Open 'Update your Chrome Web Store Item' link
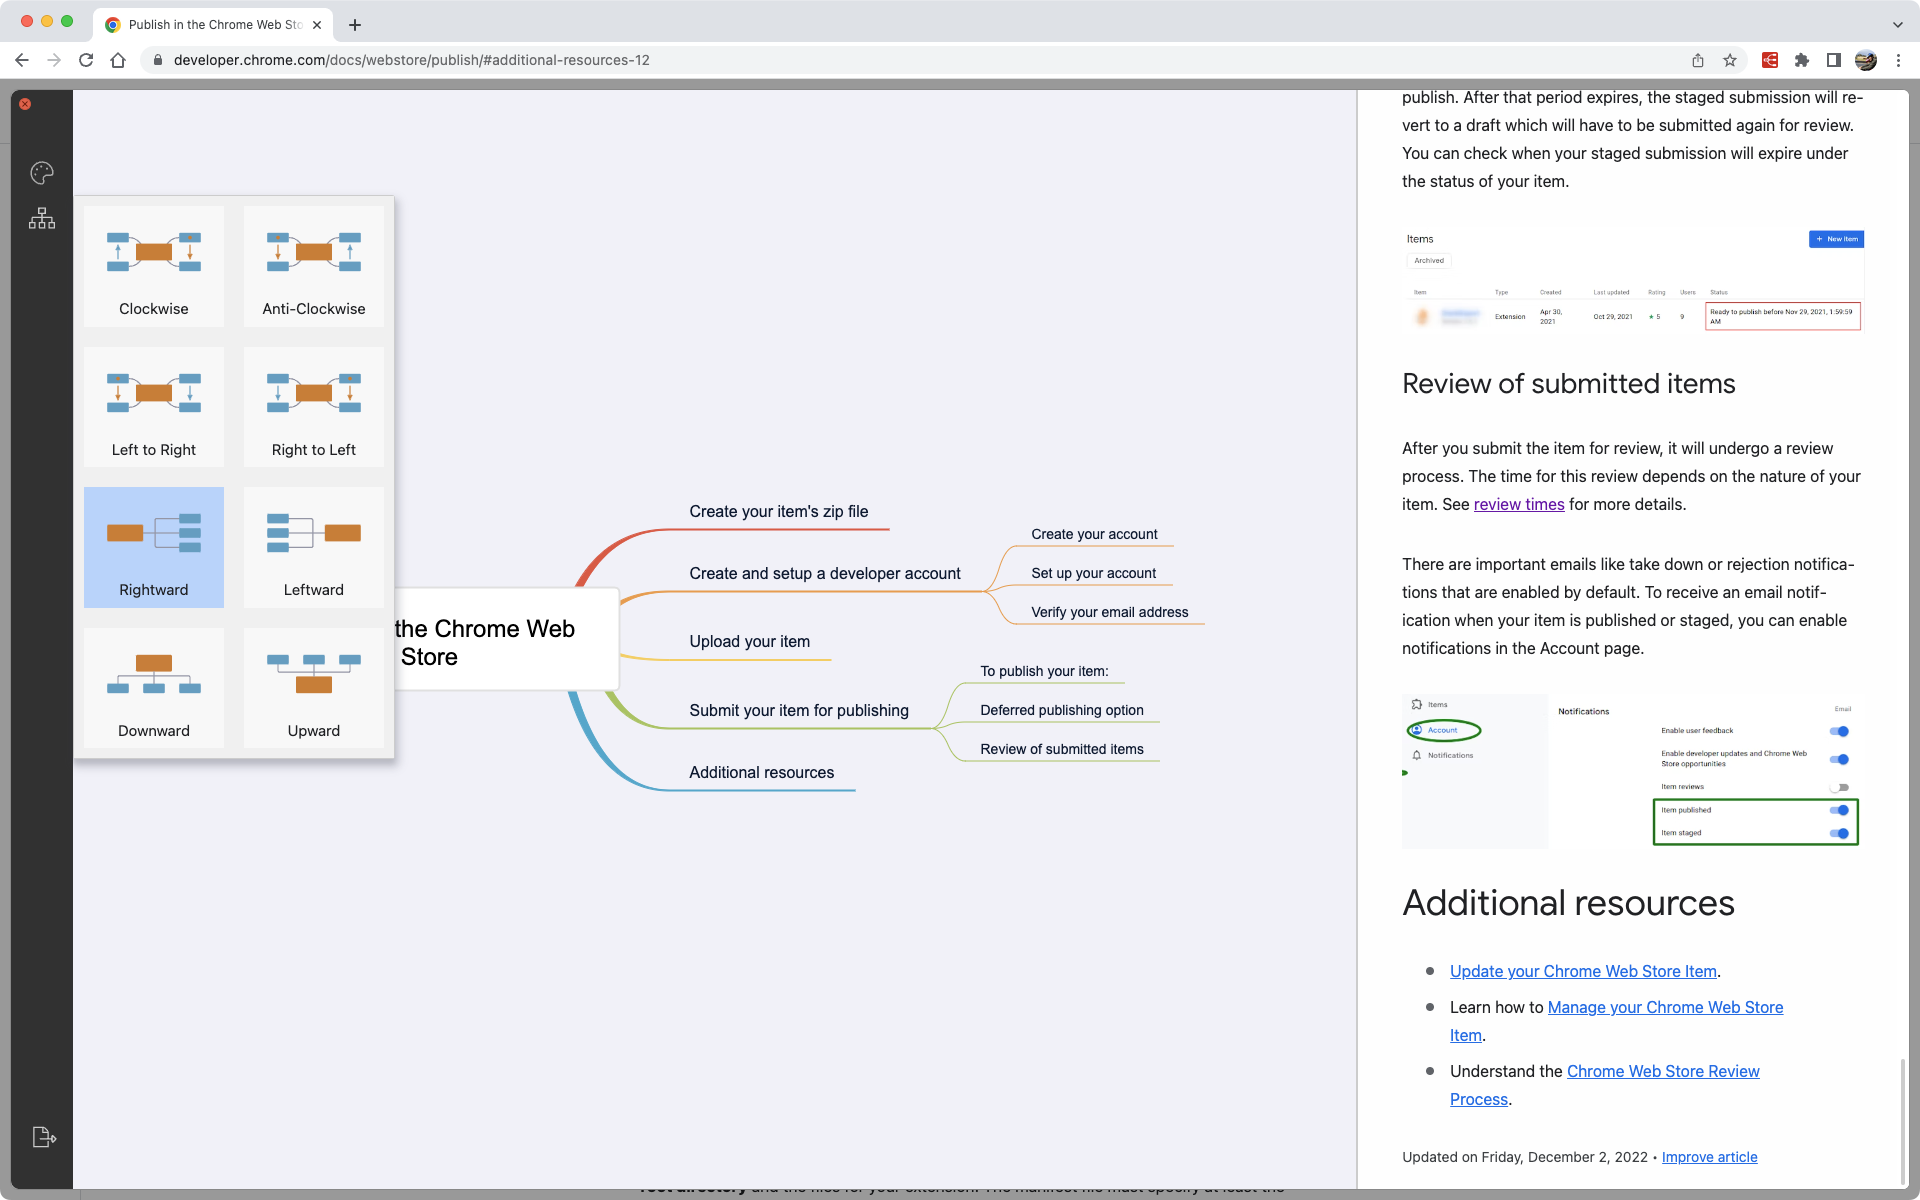The height and width of the screenshot is (1200, 1920). 1583,971
